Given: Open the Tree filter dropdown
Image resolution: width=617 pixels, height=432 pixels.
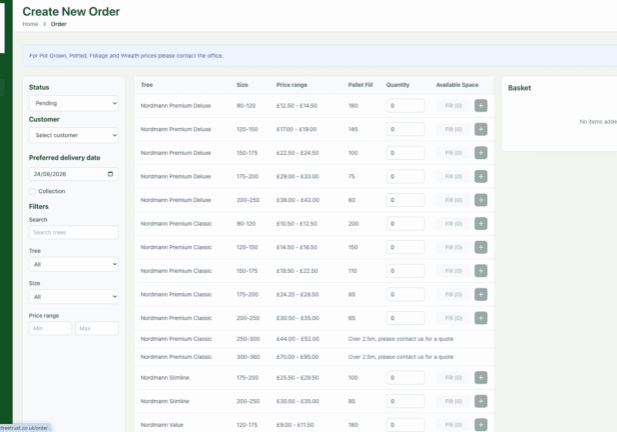Looking at the screenshot, I should pyautogui.click(x=74, y=264).
